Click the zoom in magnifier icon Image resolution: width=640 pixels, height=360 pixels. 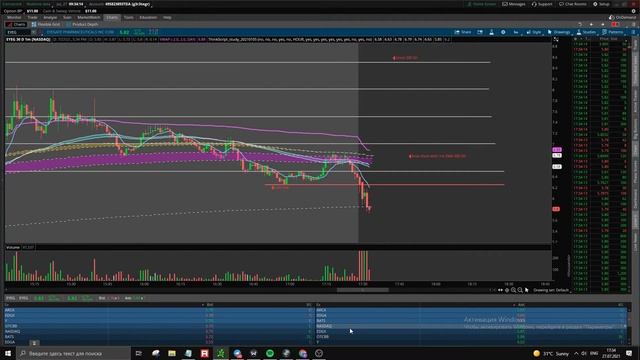click(513, 290)
